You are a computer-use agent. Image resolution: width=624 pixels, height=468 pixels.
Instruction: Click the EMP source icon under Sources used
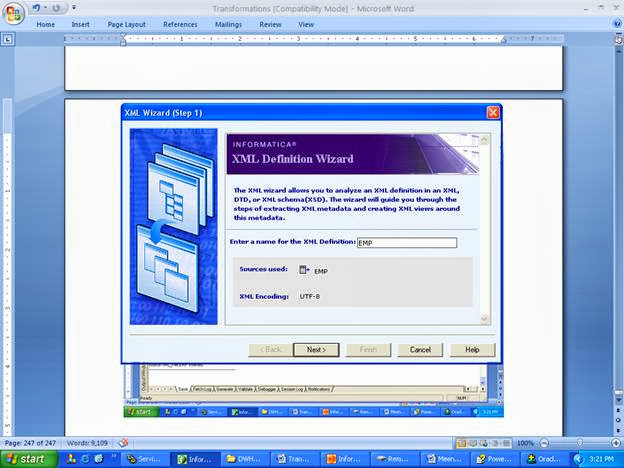click(304, 270)
